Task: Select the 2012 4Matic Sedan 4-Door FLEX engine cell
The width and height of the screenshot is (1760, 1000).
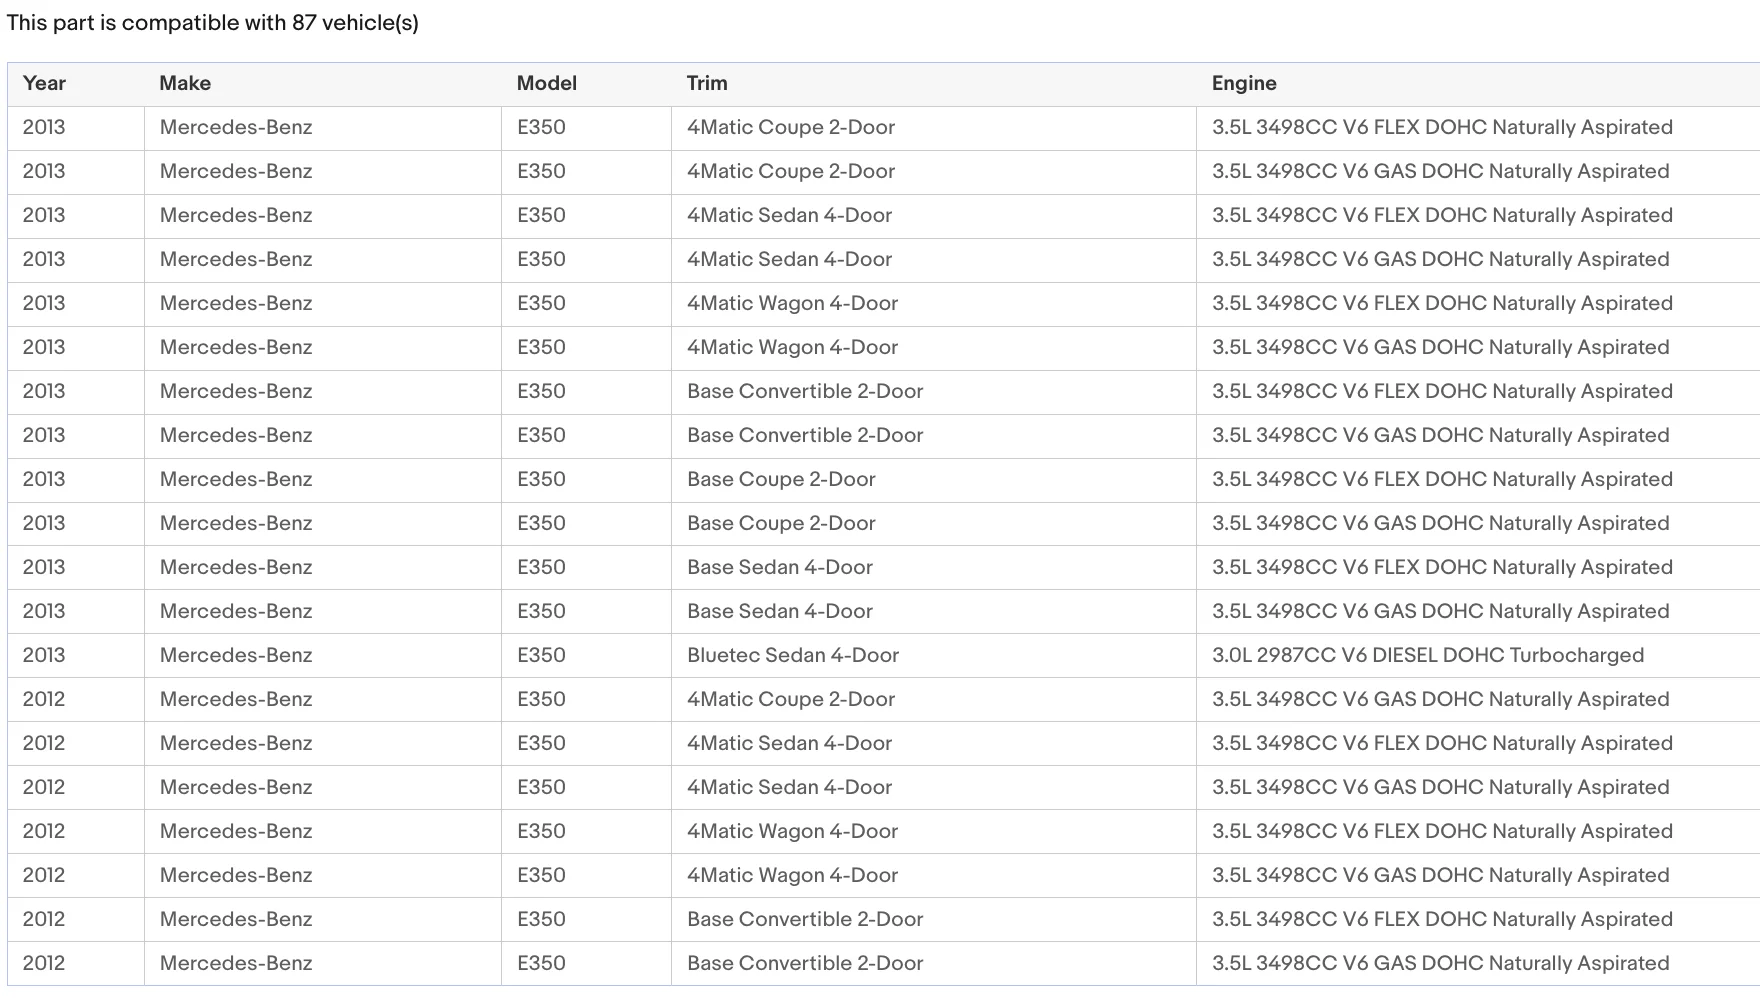Action: pos(1478,744)
